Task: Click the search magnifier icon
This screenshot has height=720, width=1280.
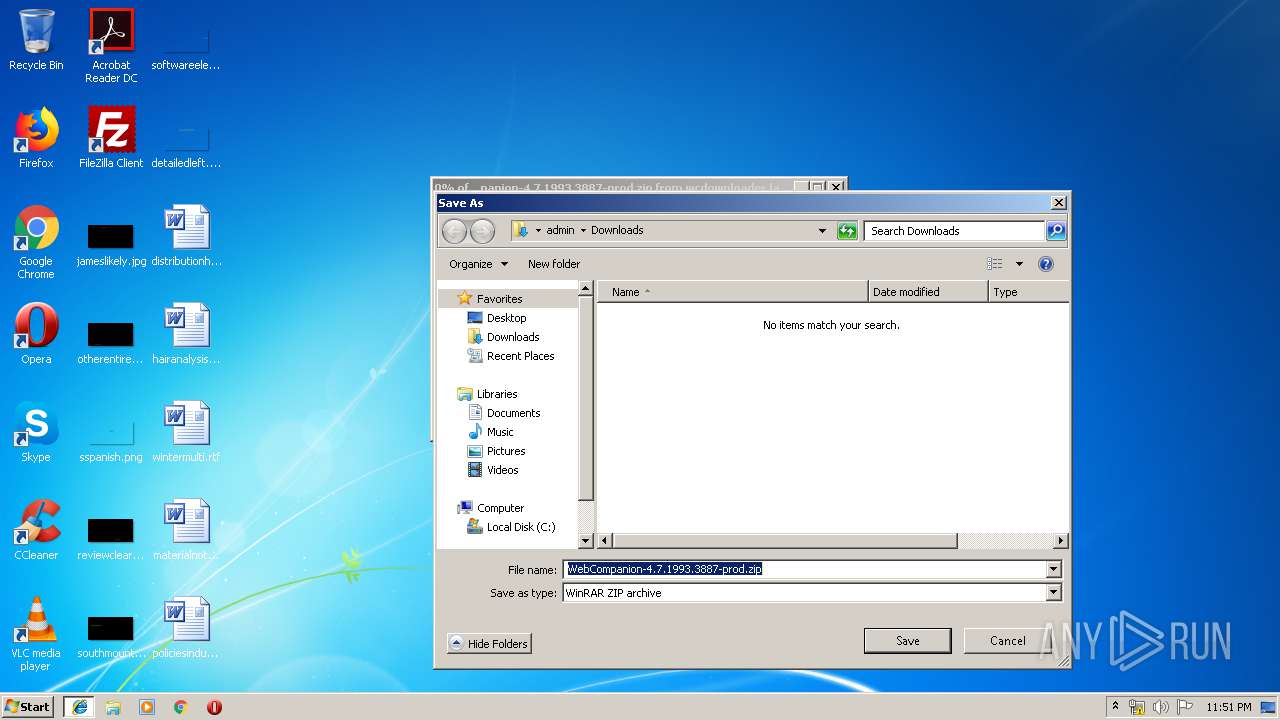Action: 1056,231
